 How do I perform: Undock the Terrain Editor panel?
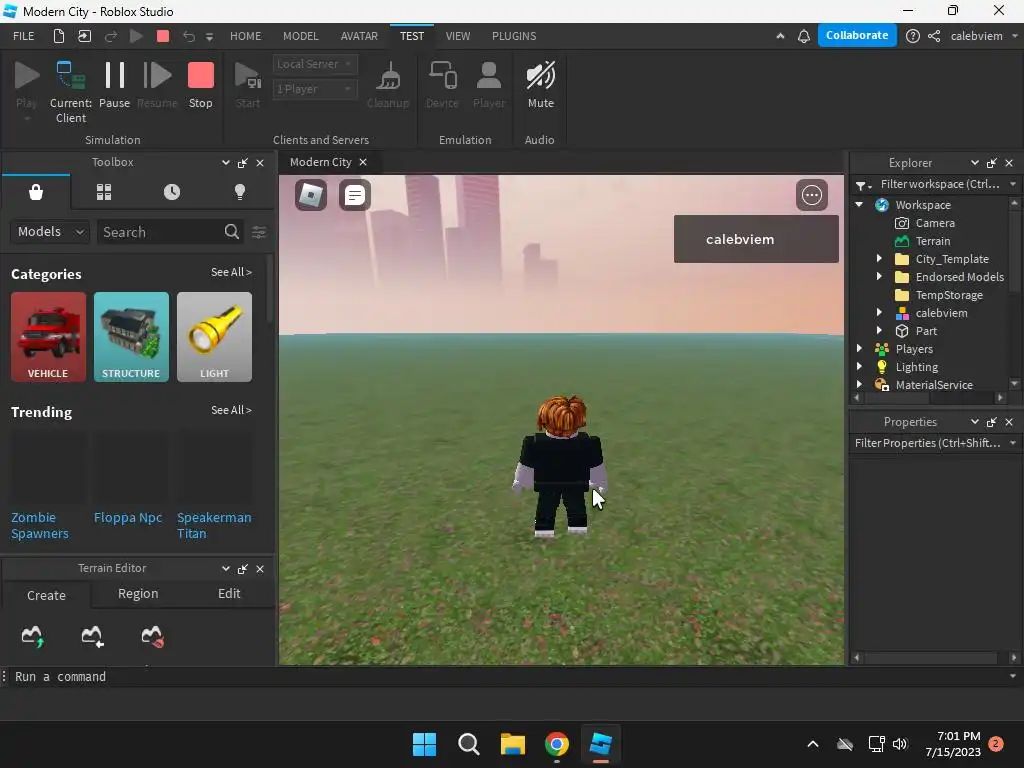pos(242,569)
